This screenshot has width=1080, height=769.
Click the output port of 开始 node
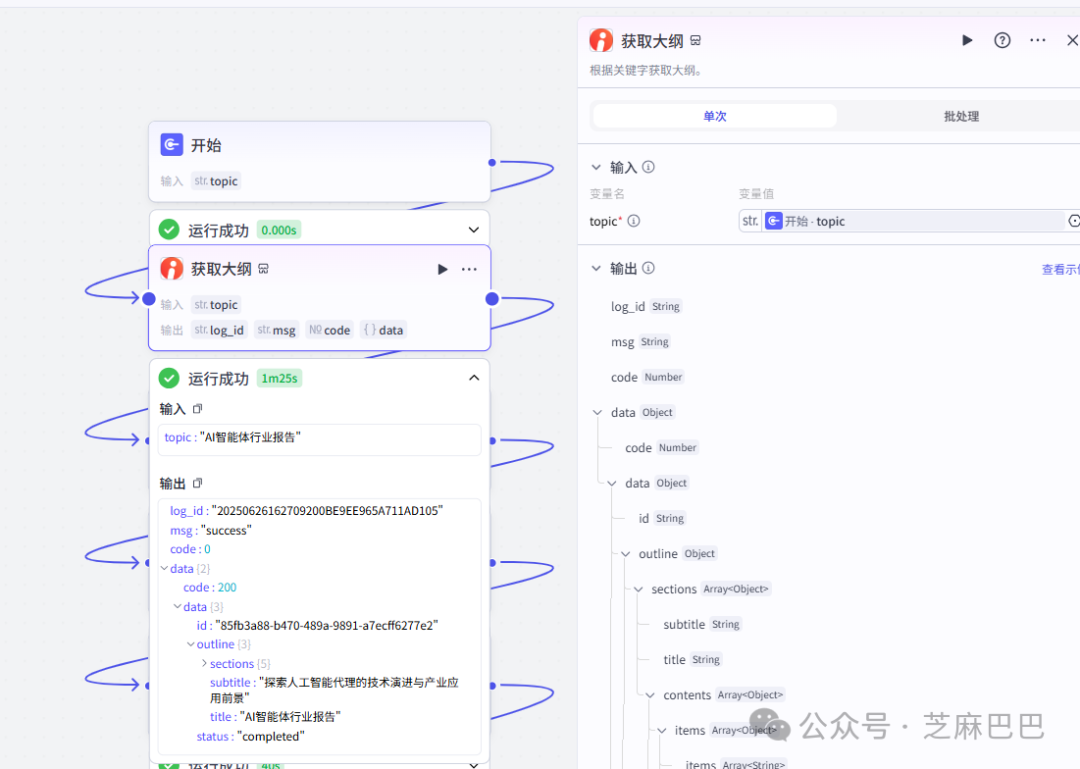492,163
